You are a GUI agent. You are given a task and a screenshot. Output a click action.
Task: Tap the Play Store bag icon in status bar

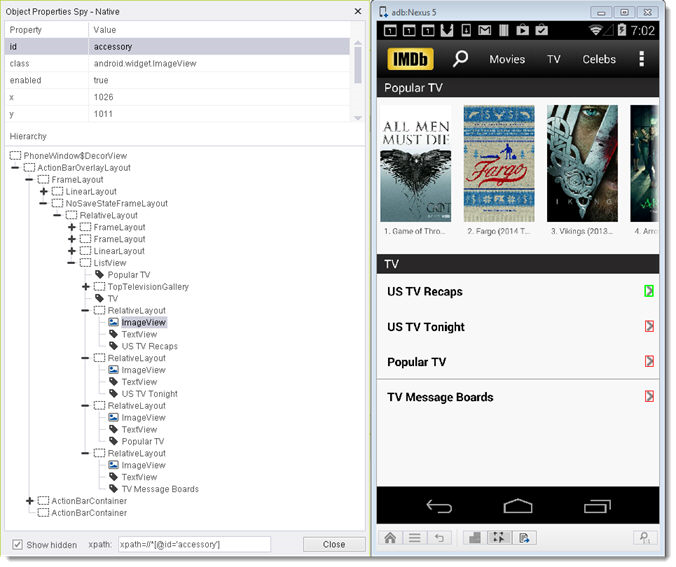525,31
